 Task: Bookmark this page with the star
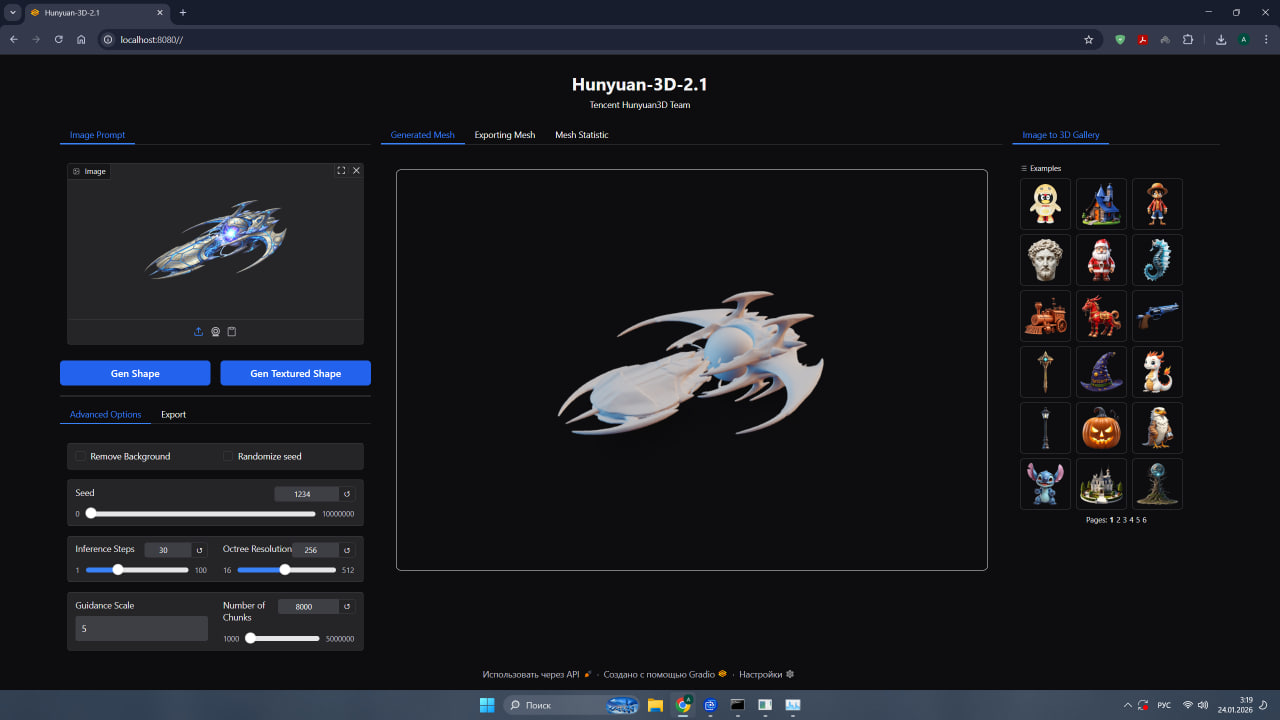1089,40
